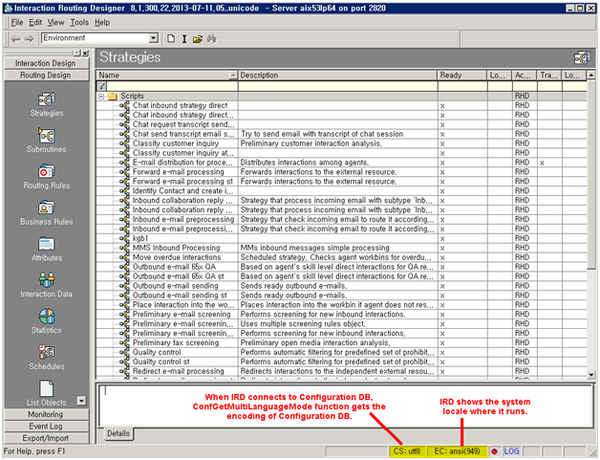Viewport: 600px width, 460px height.
Task: Switch to the Details tab
Action: click(x=118, y=433)
